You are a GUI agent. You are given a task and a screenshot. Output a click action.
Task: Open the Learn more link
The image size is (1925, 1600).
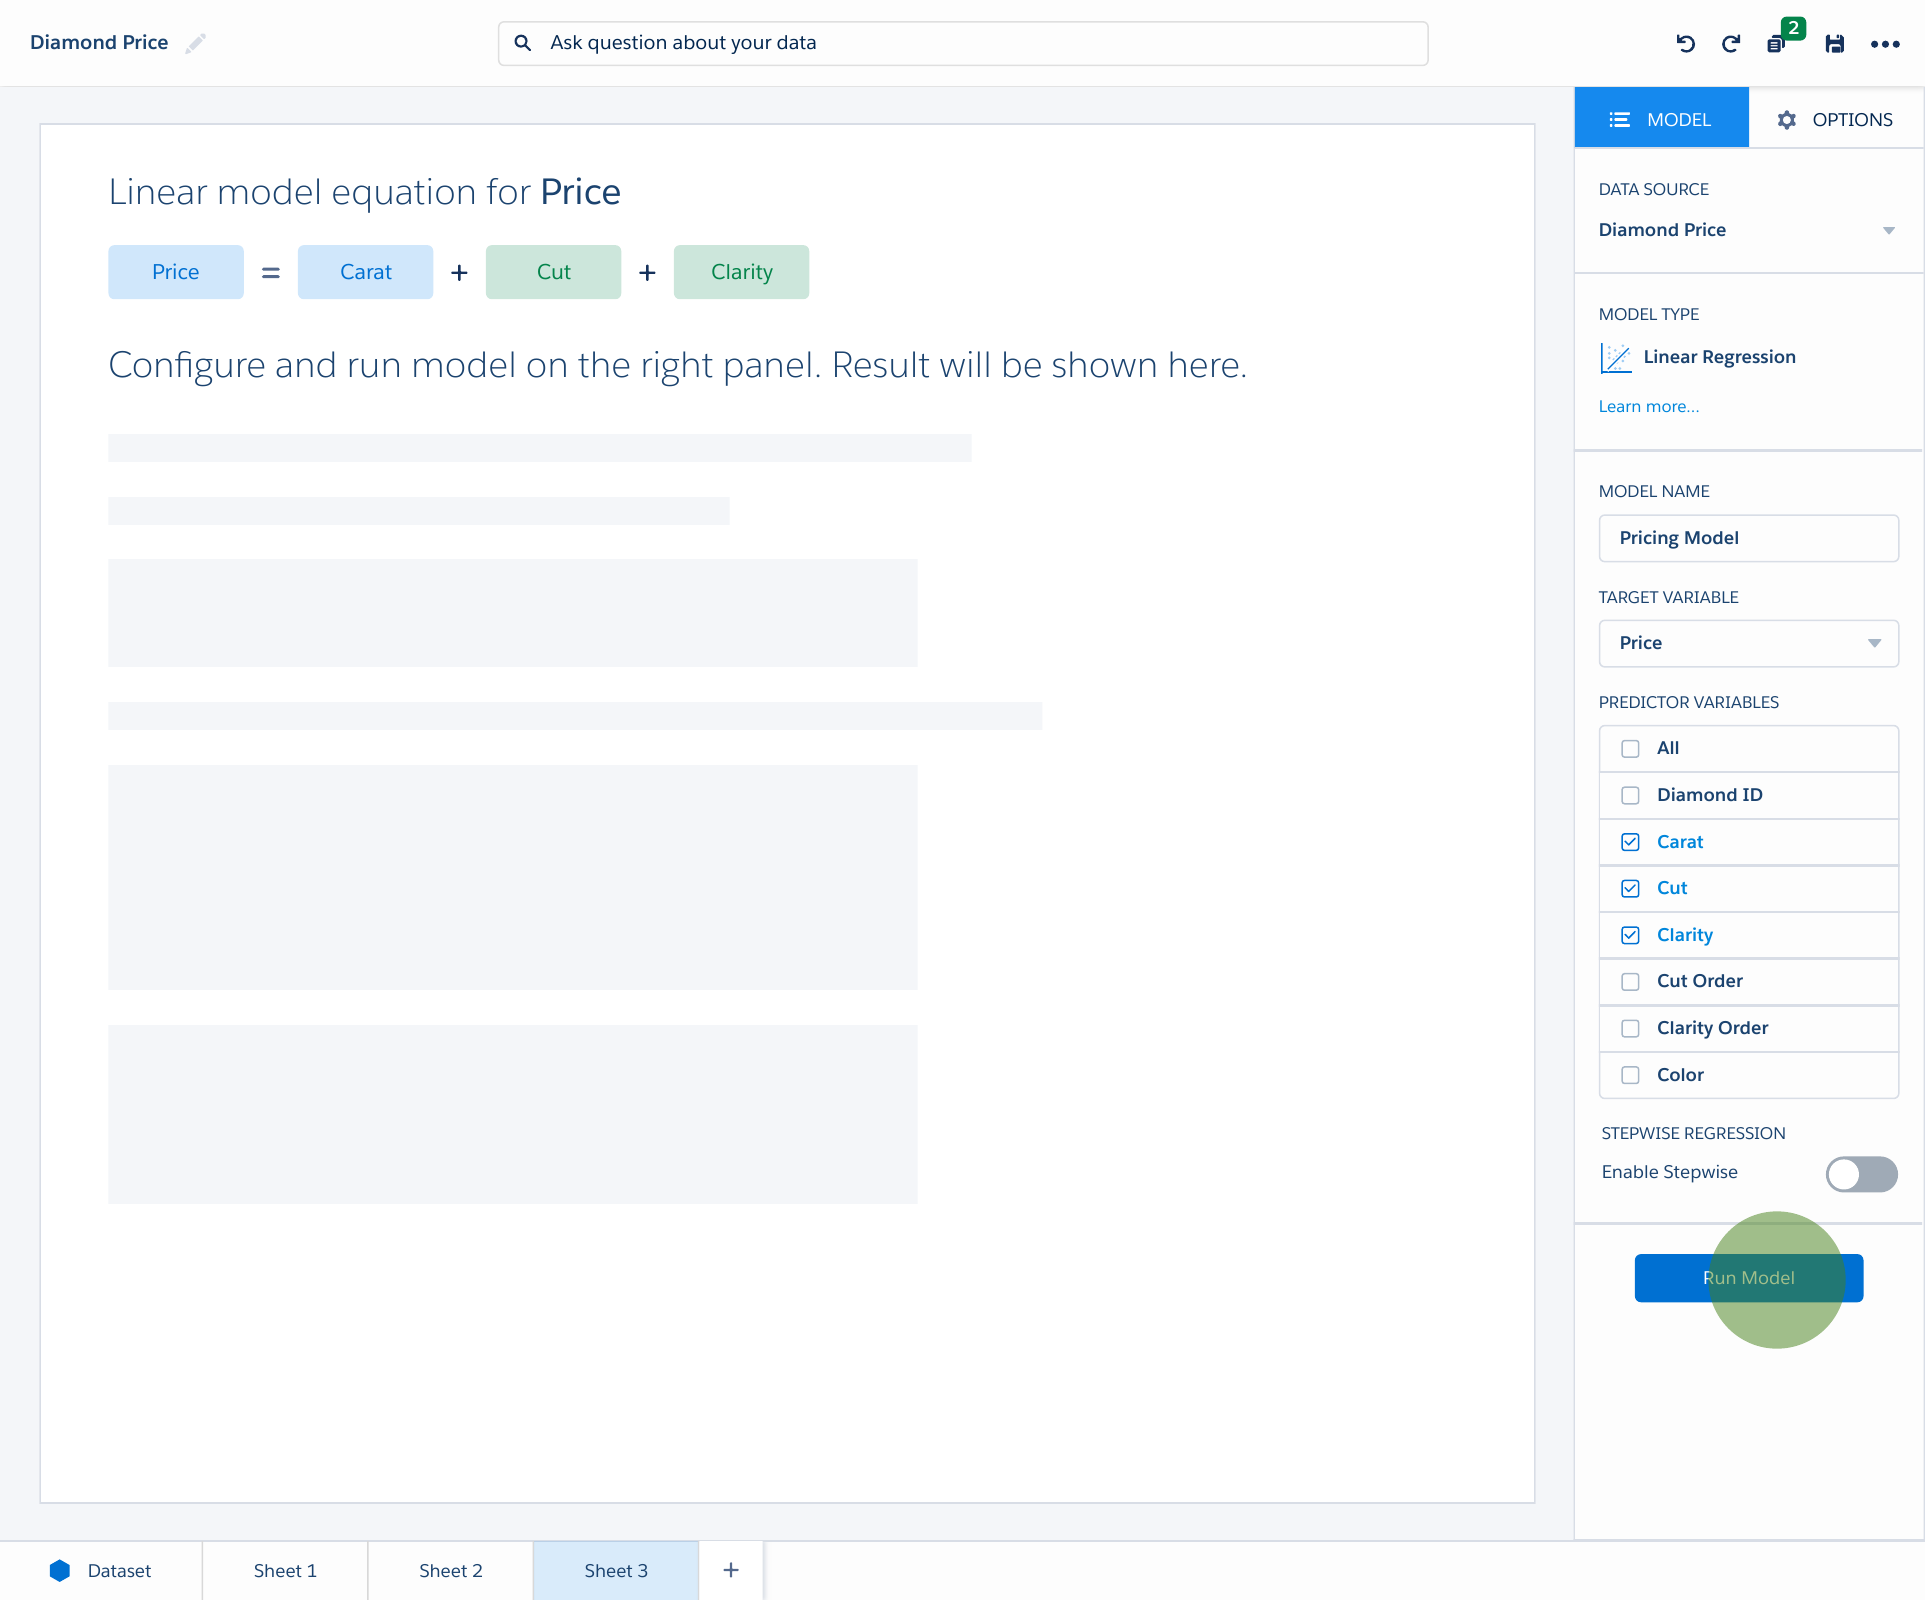pos(1648,406)
